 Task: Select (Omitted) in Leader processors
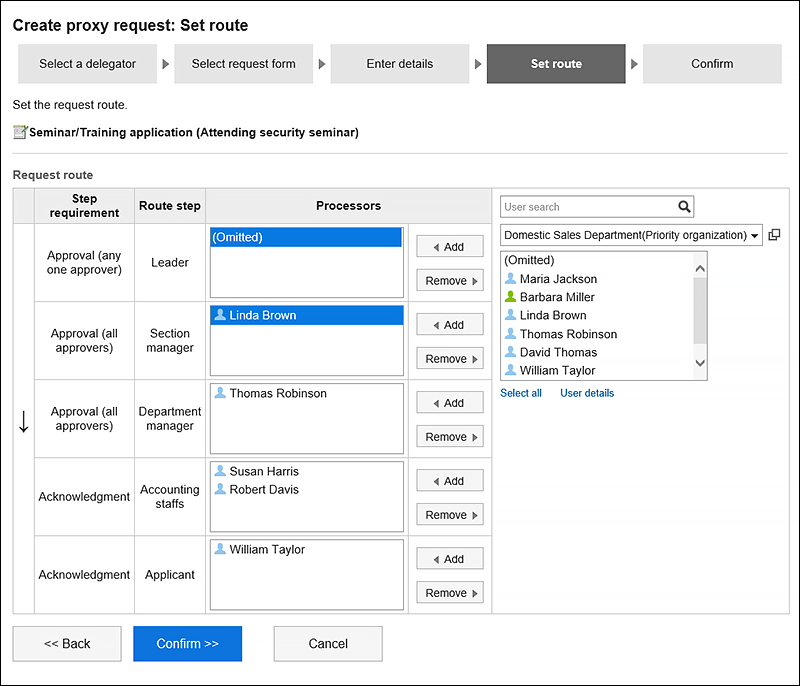point(306,237)
